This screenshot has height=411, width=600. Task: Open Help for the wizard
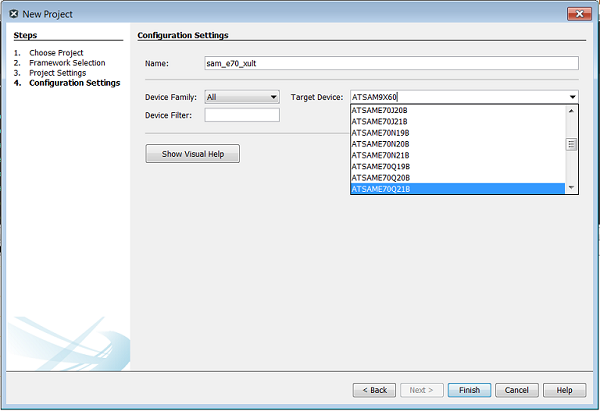(x=564, y=390)
